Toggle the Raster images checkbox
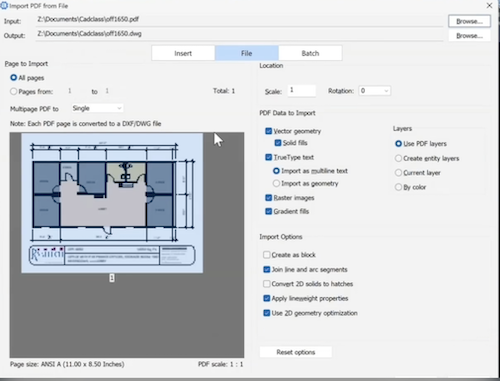This screenshot has height=381, width=500. pos(269,198)
